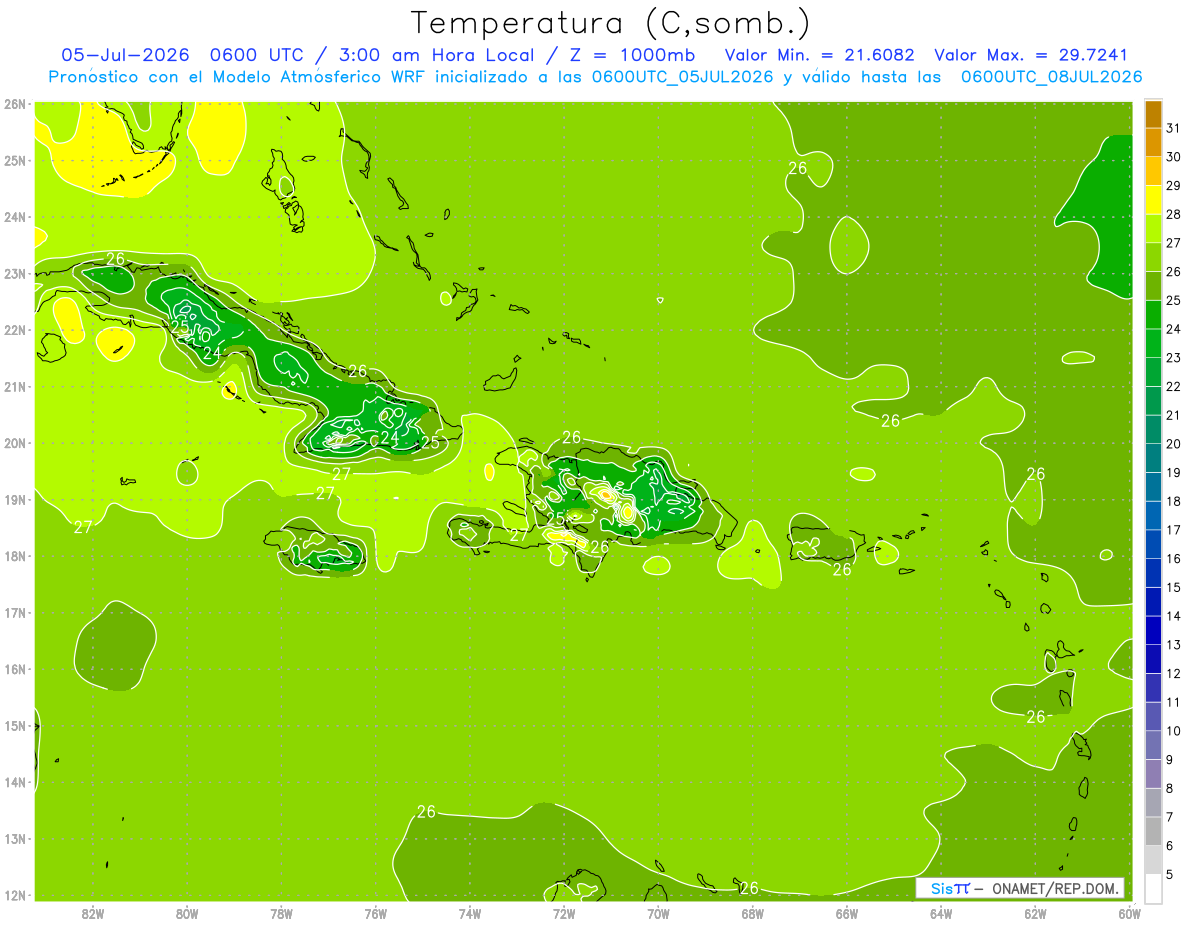Click the '64W' longitude axis label

coord(941,913)
